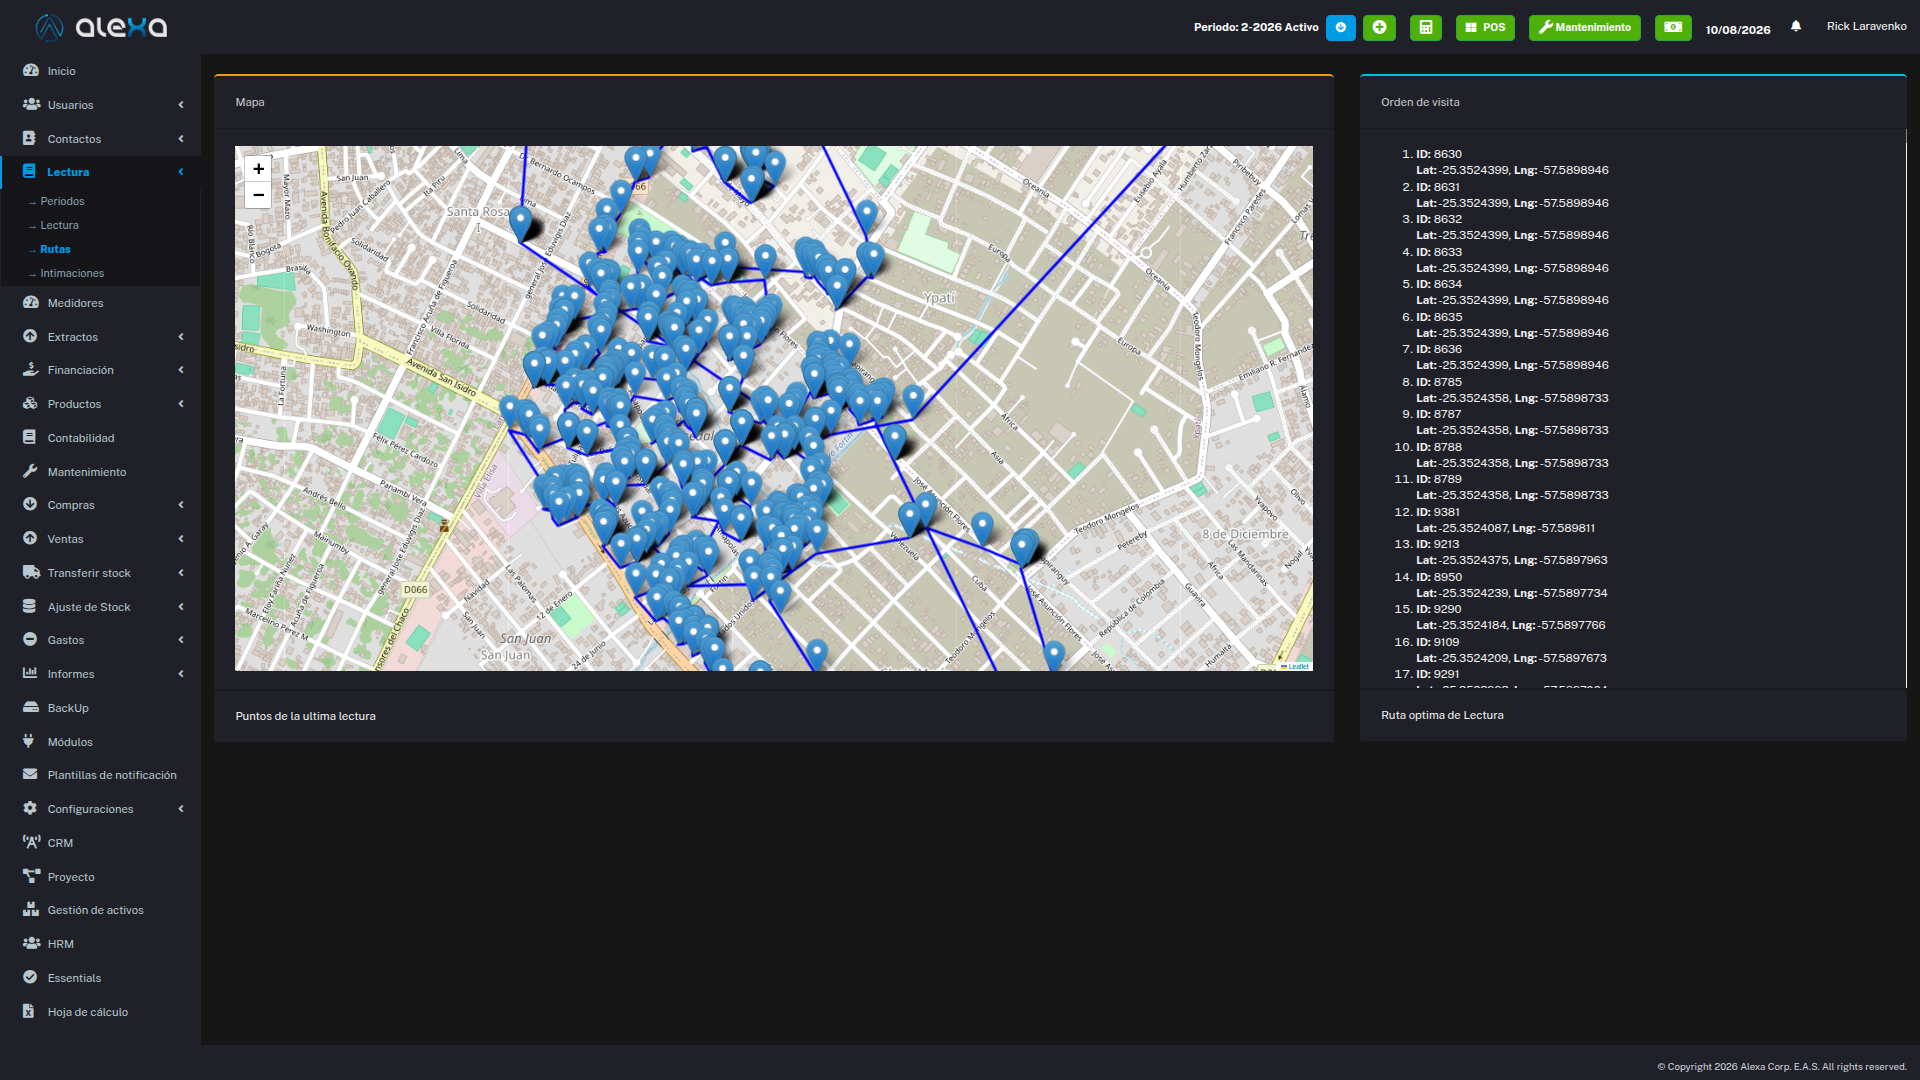
Task: Click the 10/08/2026 date in header
Action: 1738,30
